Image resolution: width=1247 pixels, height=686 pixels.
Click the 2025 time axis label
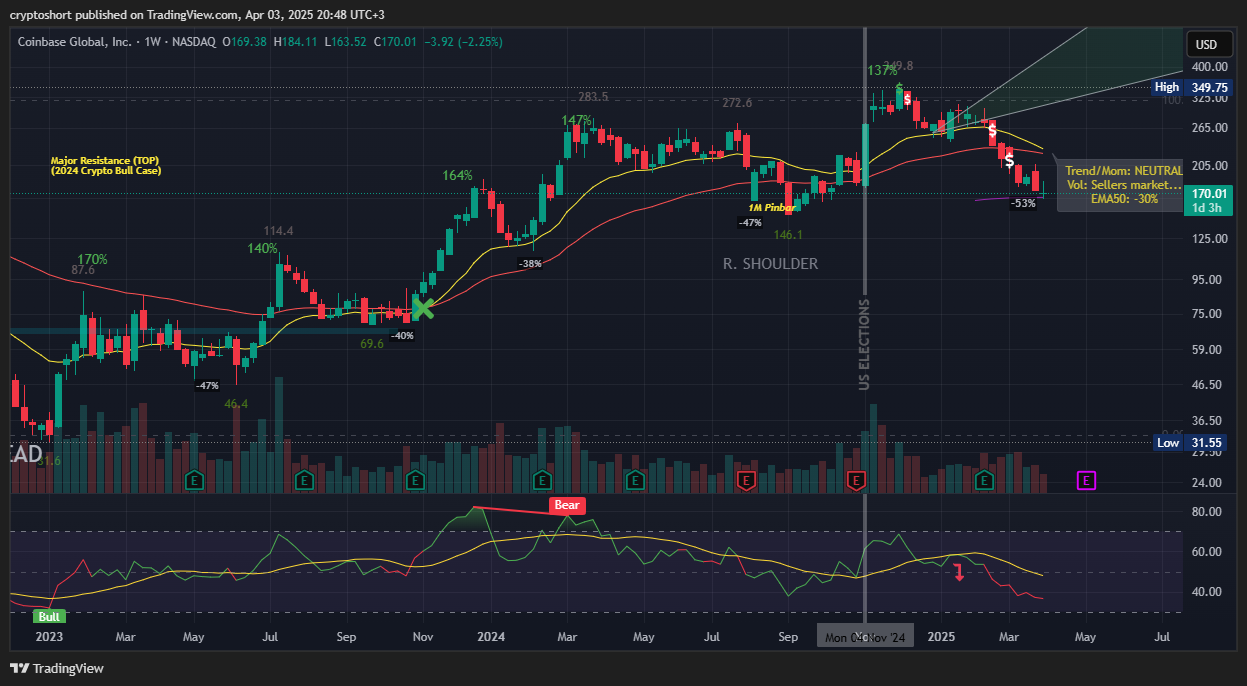[943, 636]
